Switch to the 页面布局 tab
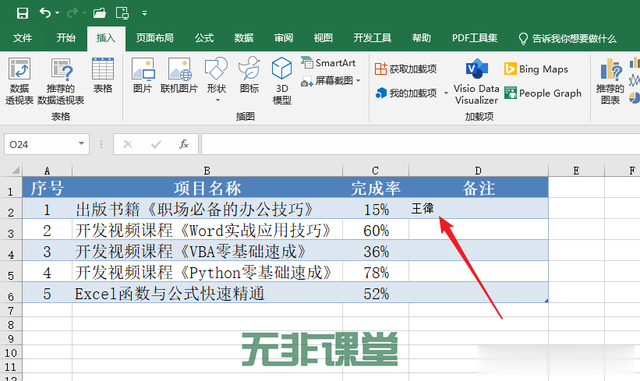640x381 pixels. coord(155,38)
